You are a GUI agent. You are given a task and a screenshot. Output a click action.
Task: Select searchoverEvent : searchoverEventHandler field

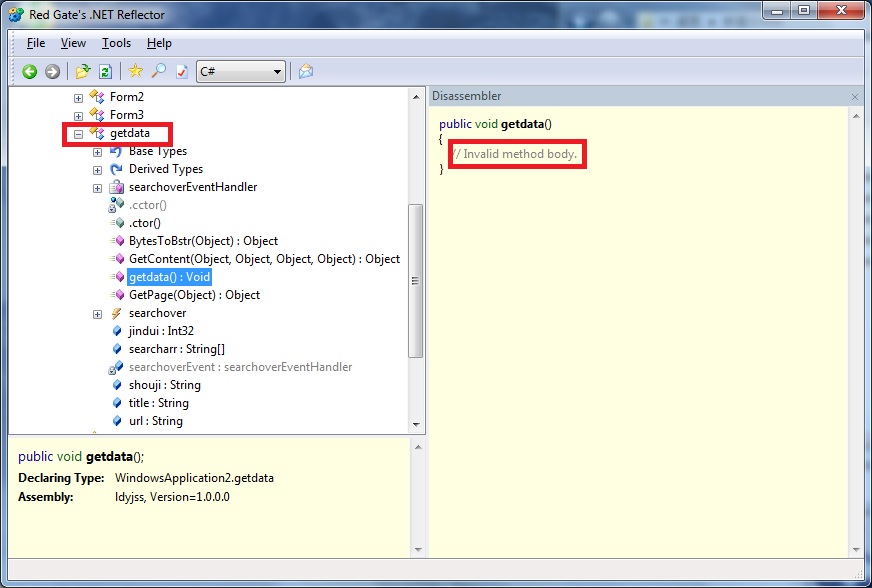(x=240, y=367)
